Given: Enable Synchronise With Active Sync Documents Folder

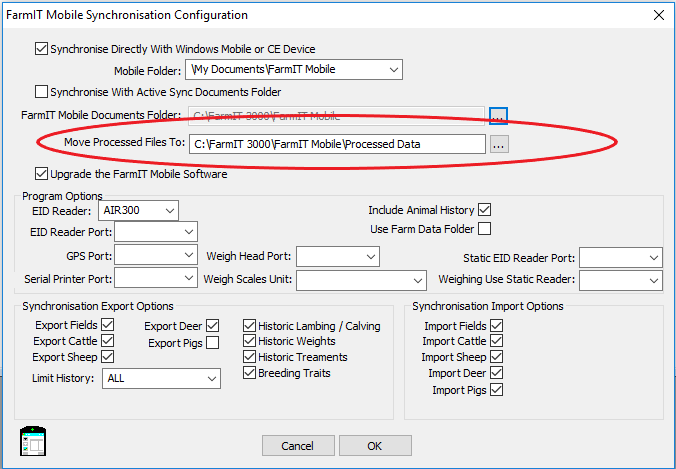Looking at the screenshot, I should [x=41, y=91].
